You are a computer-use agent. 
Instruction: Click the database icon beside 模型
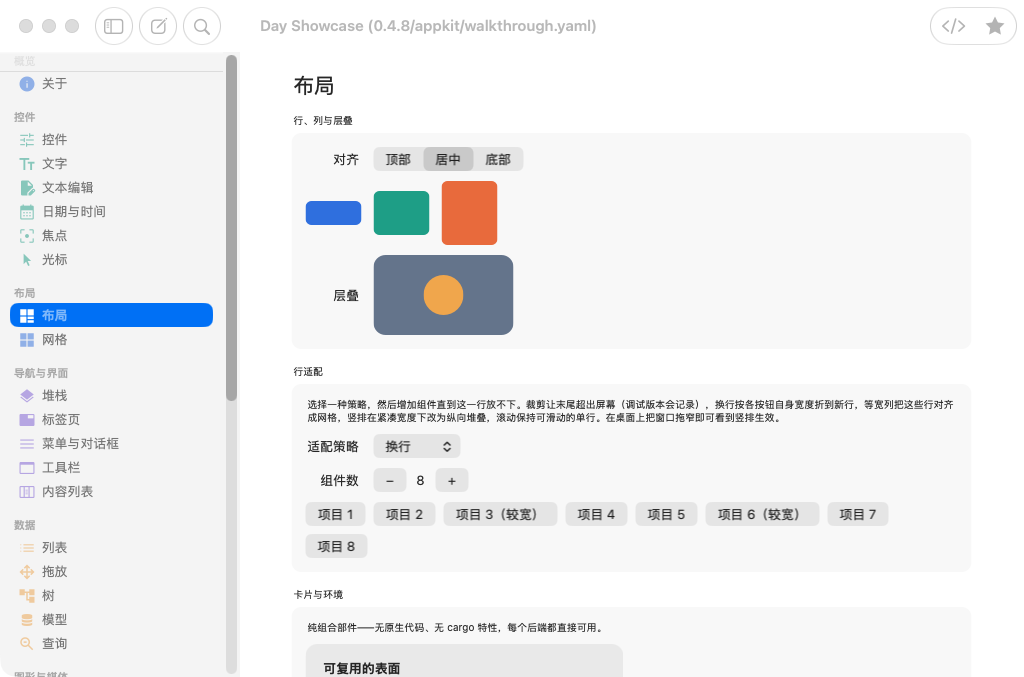[27, 620]
